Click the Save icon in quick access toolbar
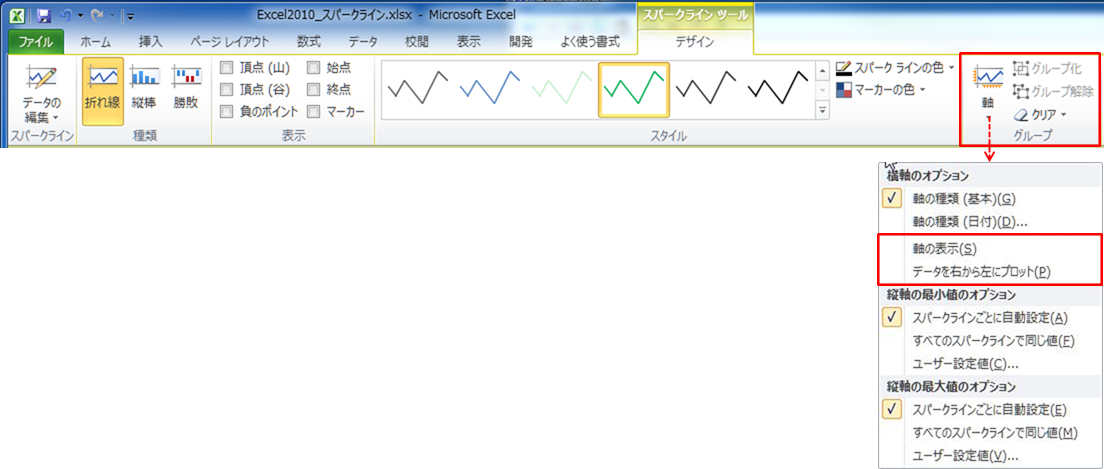The image size is (1104, 469). click(x=43, y=15)
